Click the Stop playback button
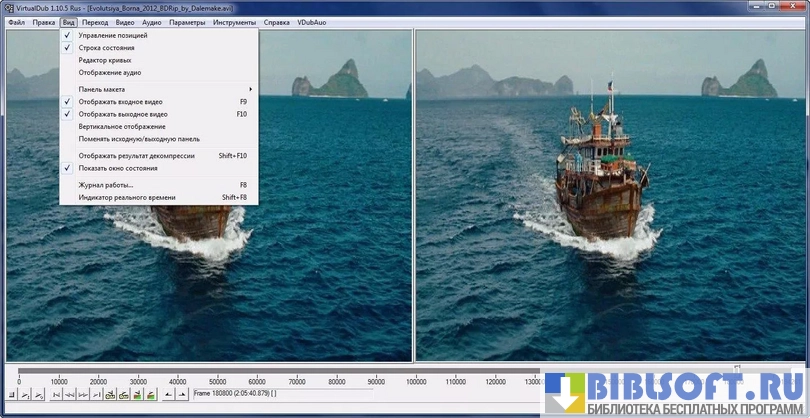 coord(11,395)
